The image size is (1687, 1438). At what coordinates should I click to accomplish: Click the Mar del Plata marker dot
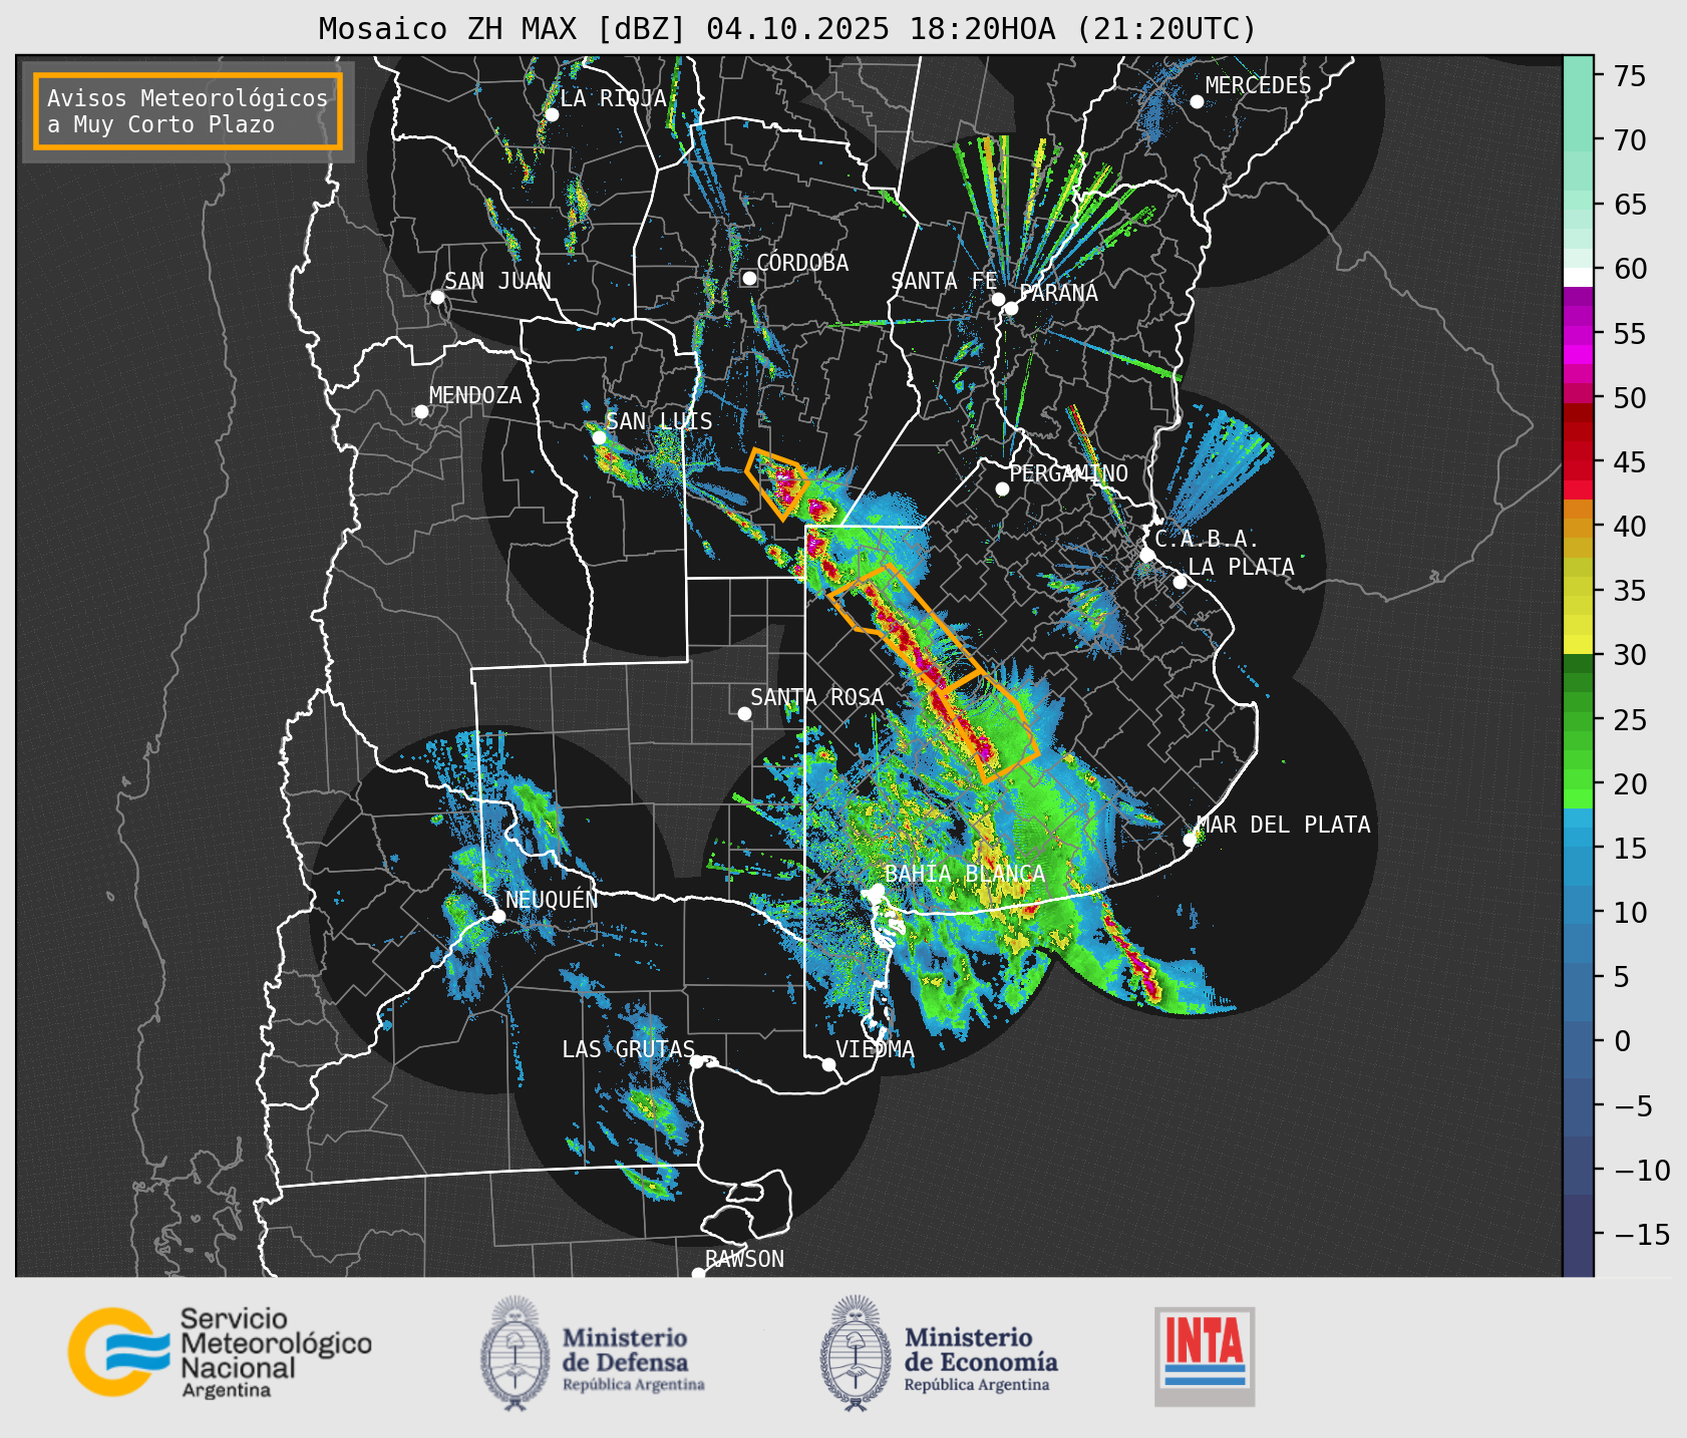coord(1189,839)
